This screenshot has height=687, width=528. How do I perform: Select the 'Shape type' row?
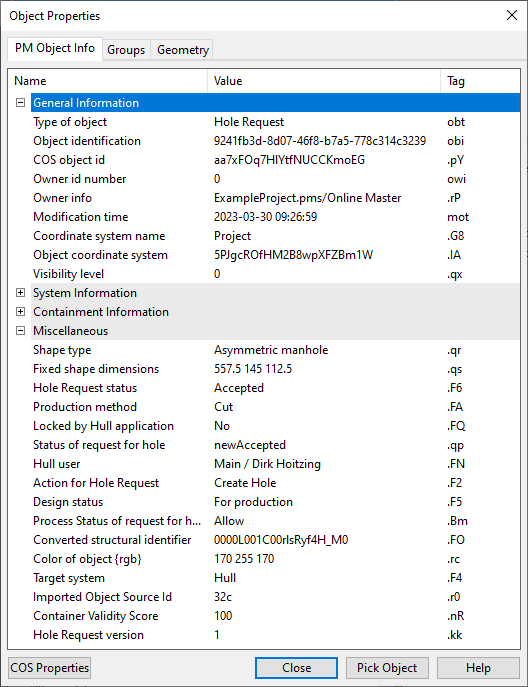[275, 350]
